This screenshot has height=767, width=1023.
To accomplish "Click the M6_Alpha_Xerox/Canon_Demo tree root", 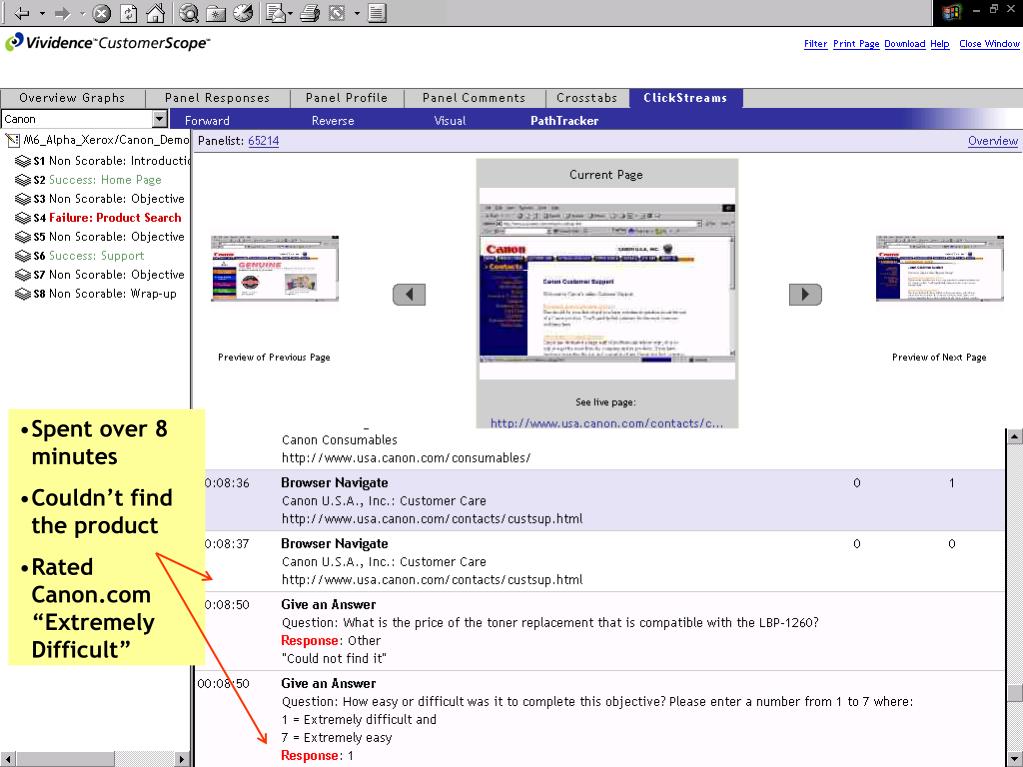I will click(106, 140).
